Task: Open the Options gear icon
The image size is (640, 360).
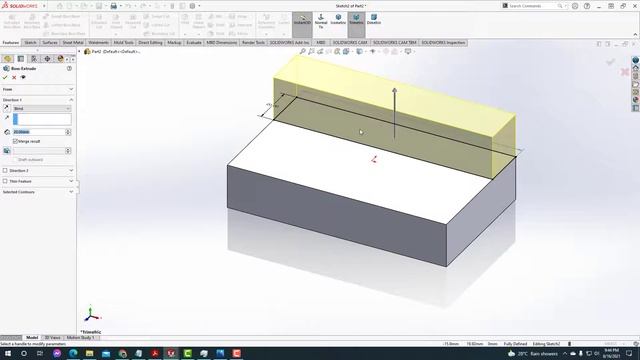Action: 192,6
